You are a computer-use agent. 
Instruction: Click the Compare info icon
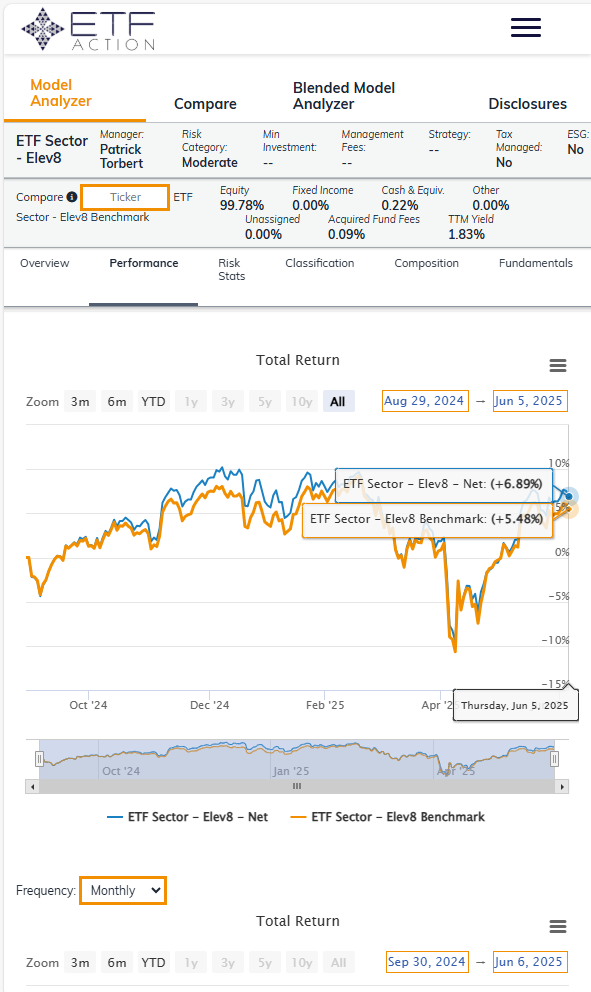72,197
